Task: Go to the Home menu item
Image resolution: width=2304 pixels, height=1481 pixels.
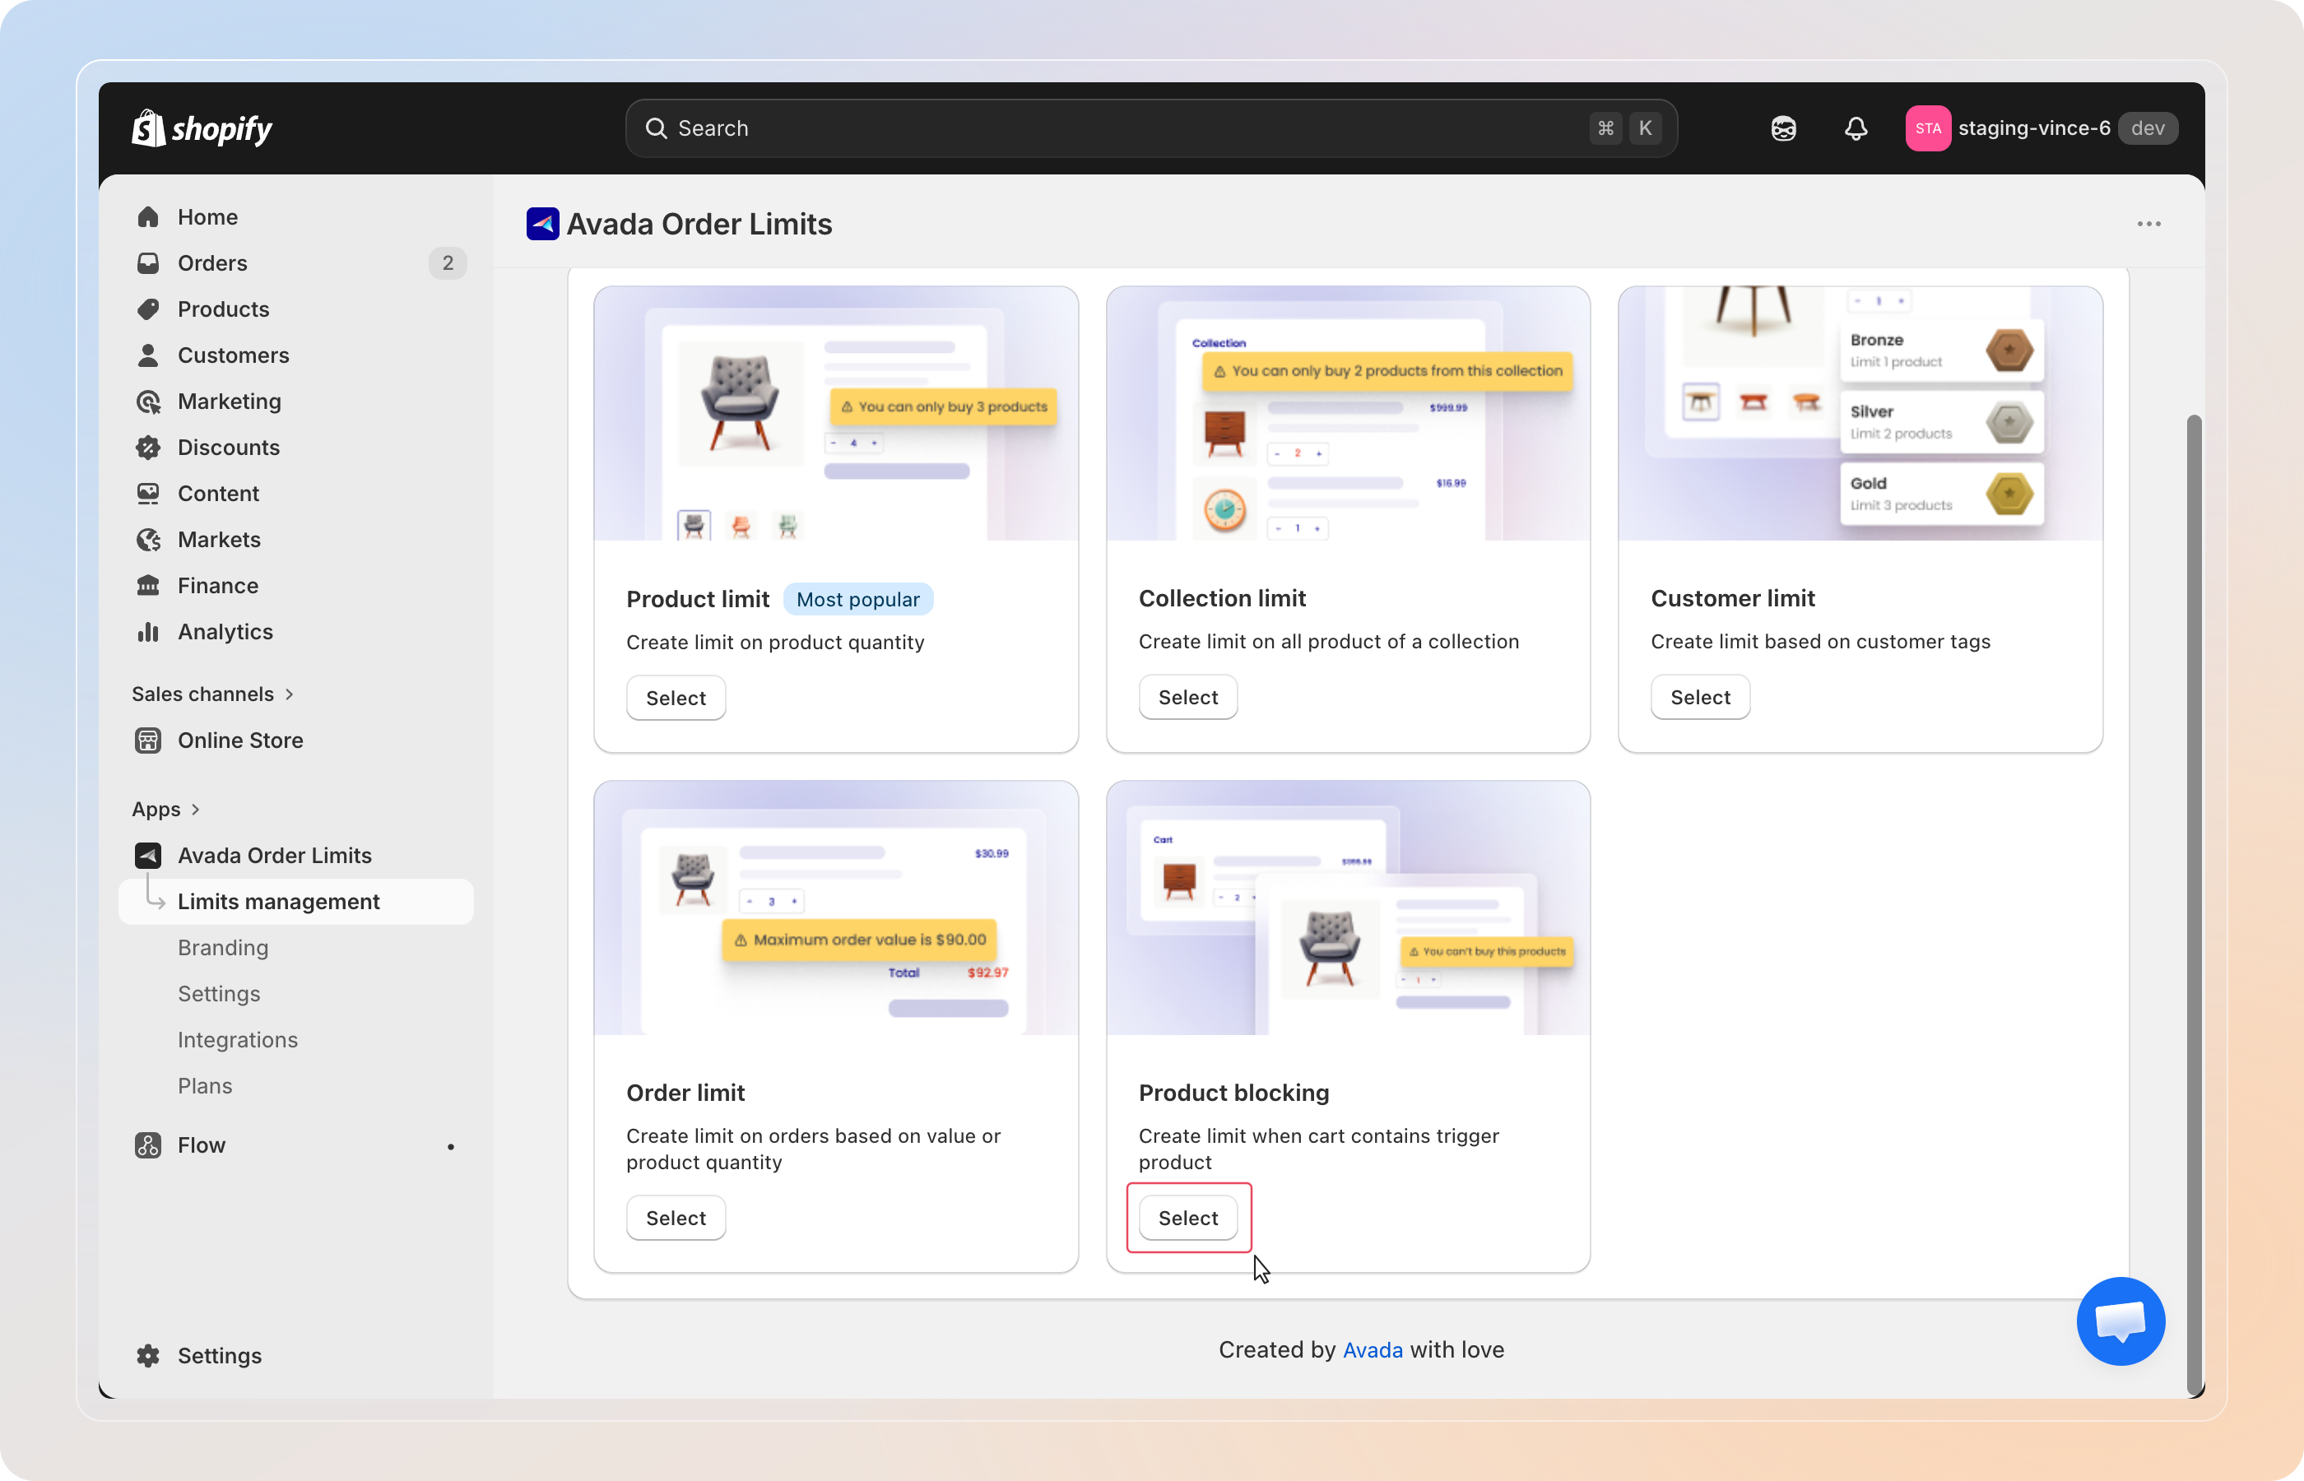Action: tap(208, 217)
